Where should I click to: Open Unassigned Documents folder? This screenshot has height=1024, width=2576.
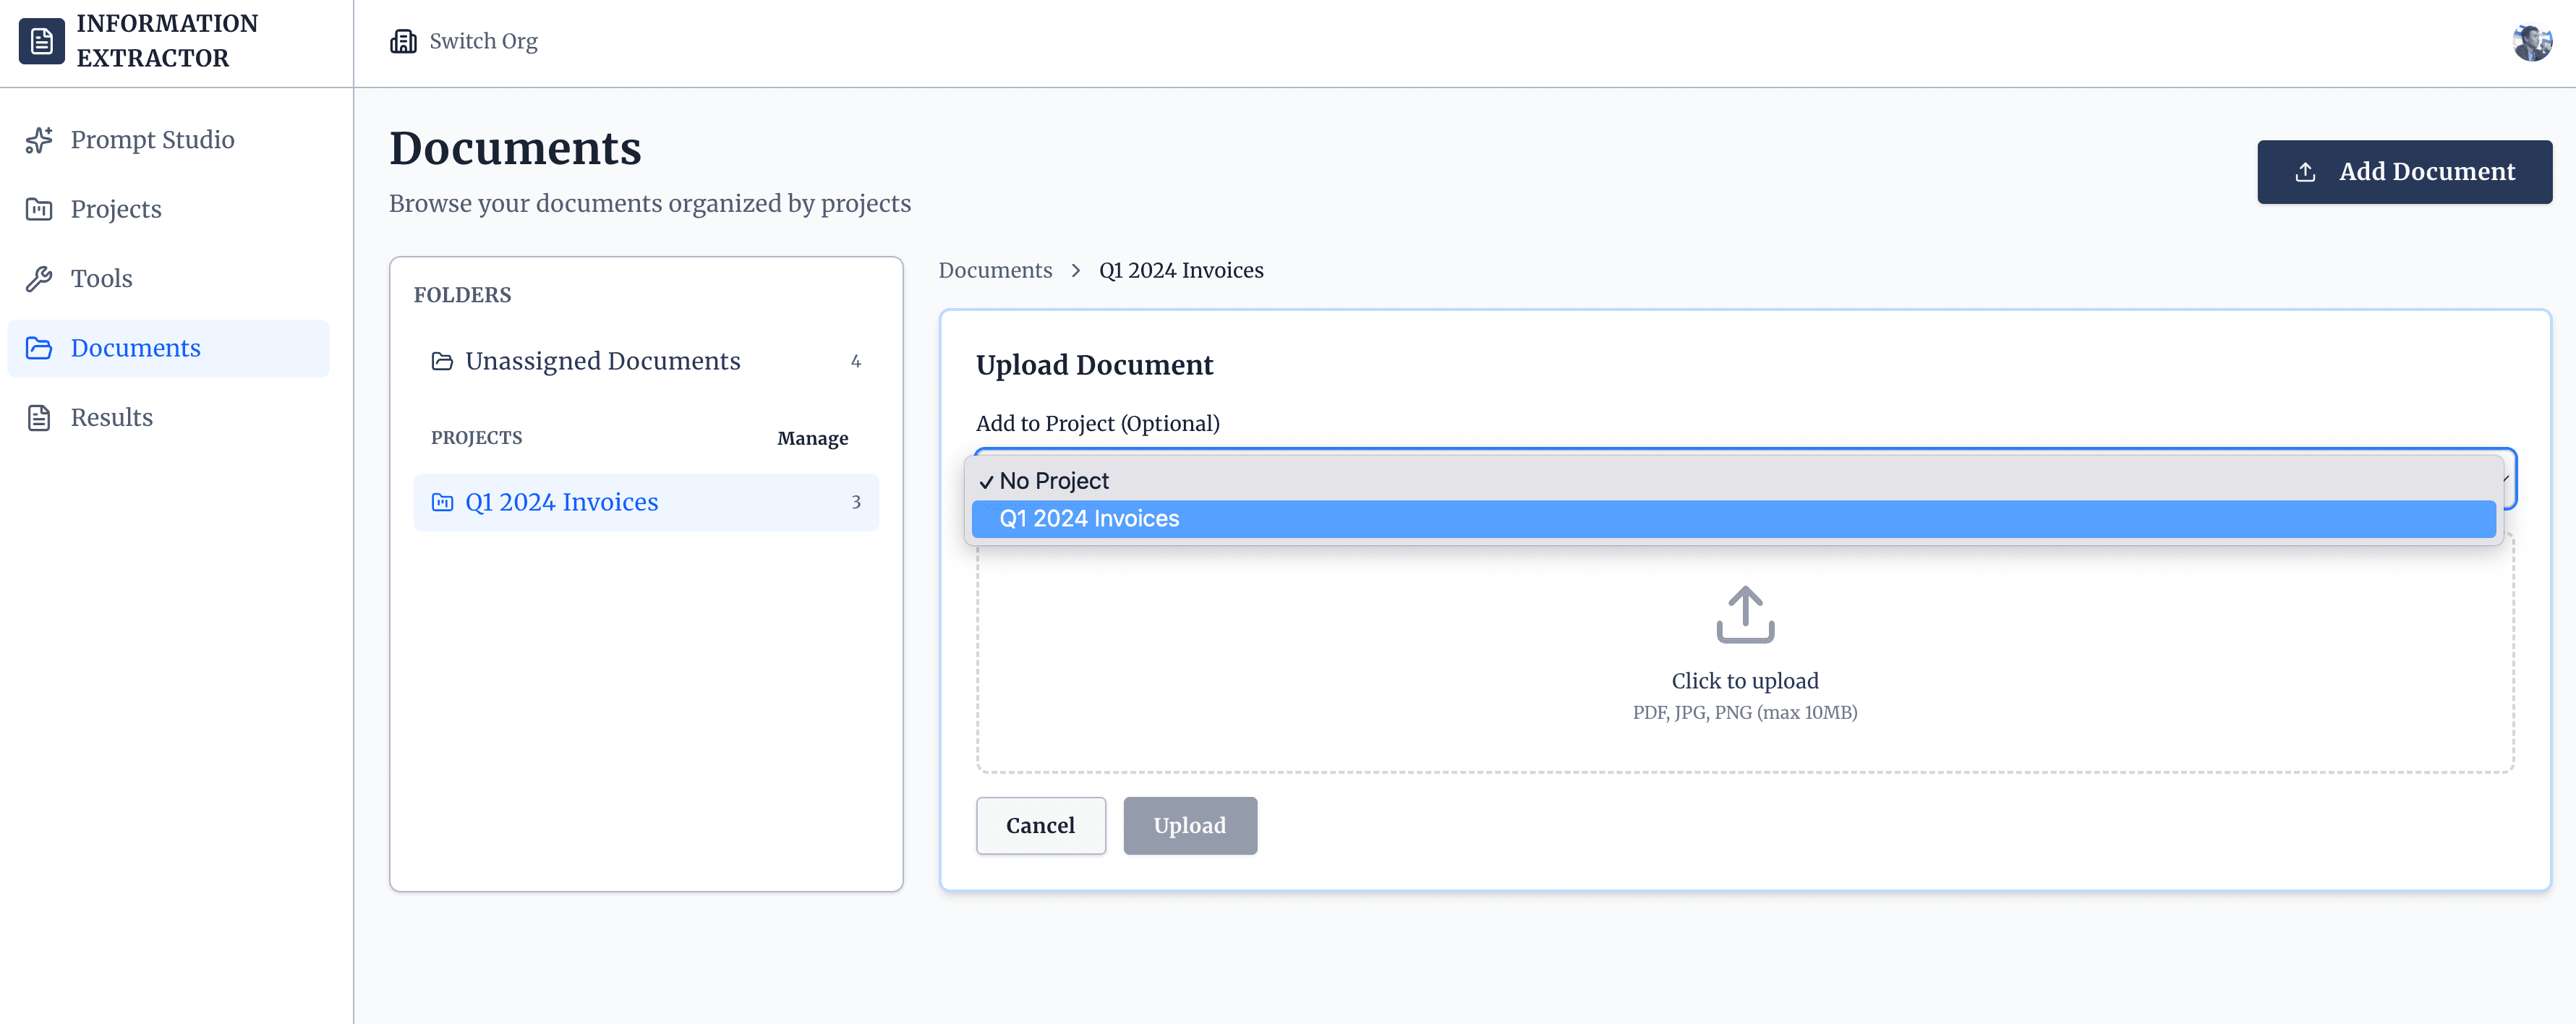(603, 361)
